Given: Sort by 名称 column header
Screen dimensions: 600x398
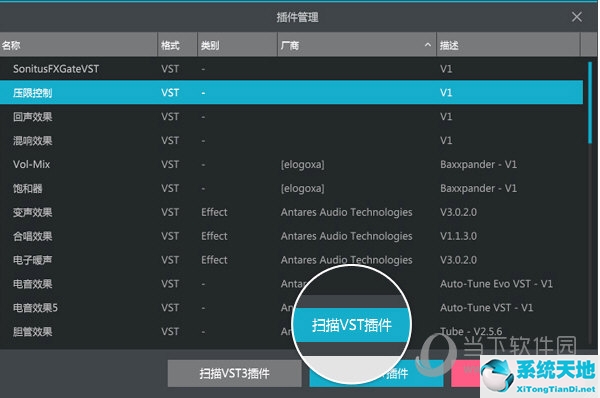Looking at the screenshot, I should pos(78,45).
